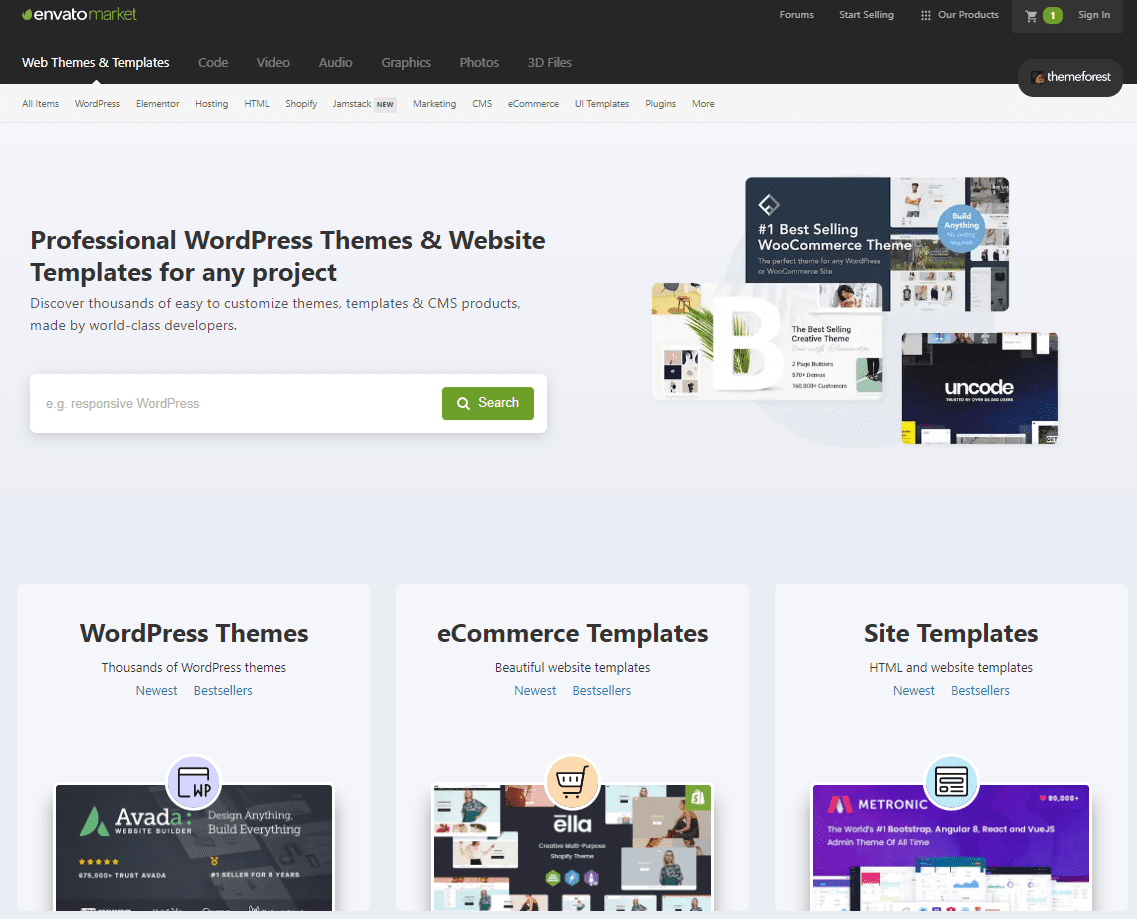Open the Elementor category menu
This screenshot has width=1137, height=919.
click(x=157, y=104)
